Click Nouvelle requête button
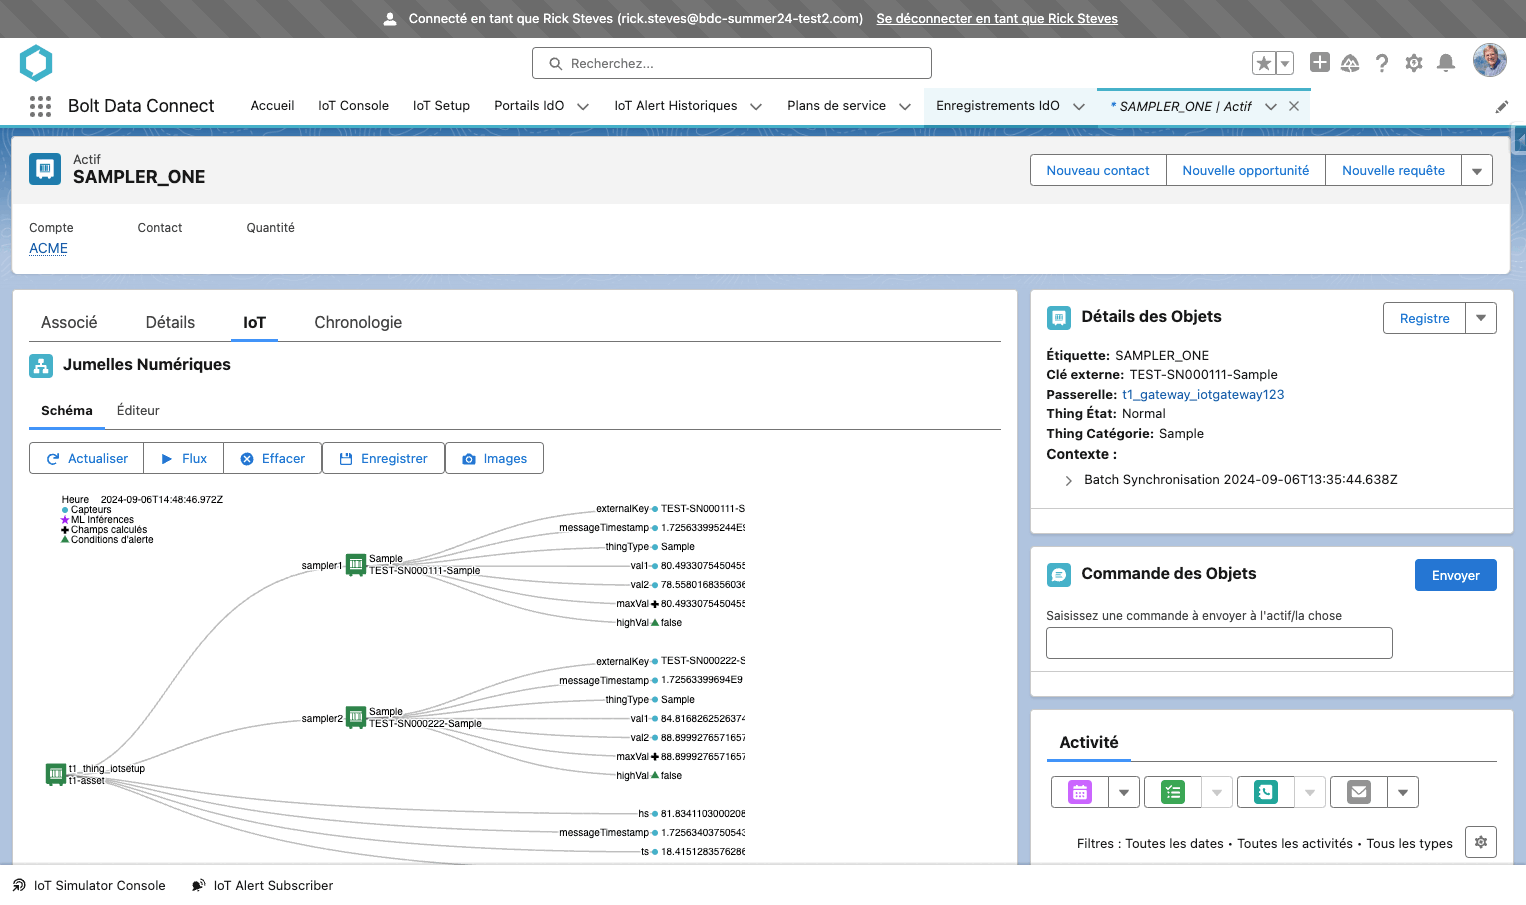 click(1393, 170)
